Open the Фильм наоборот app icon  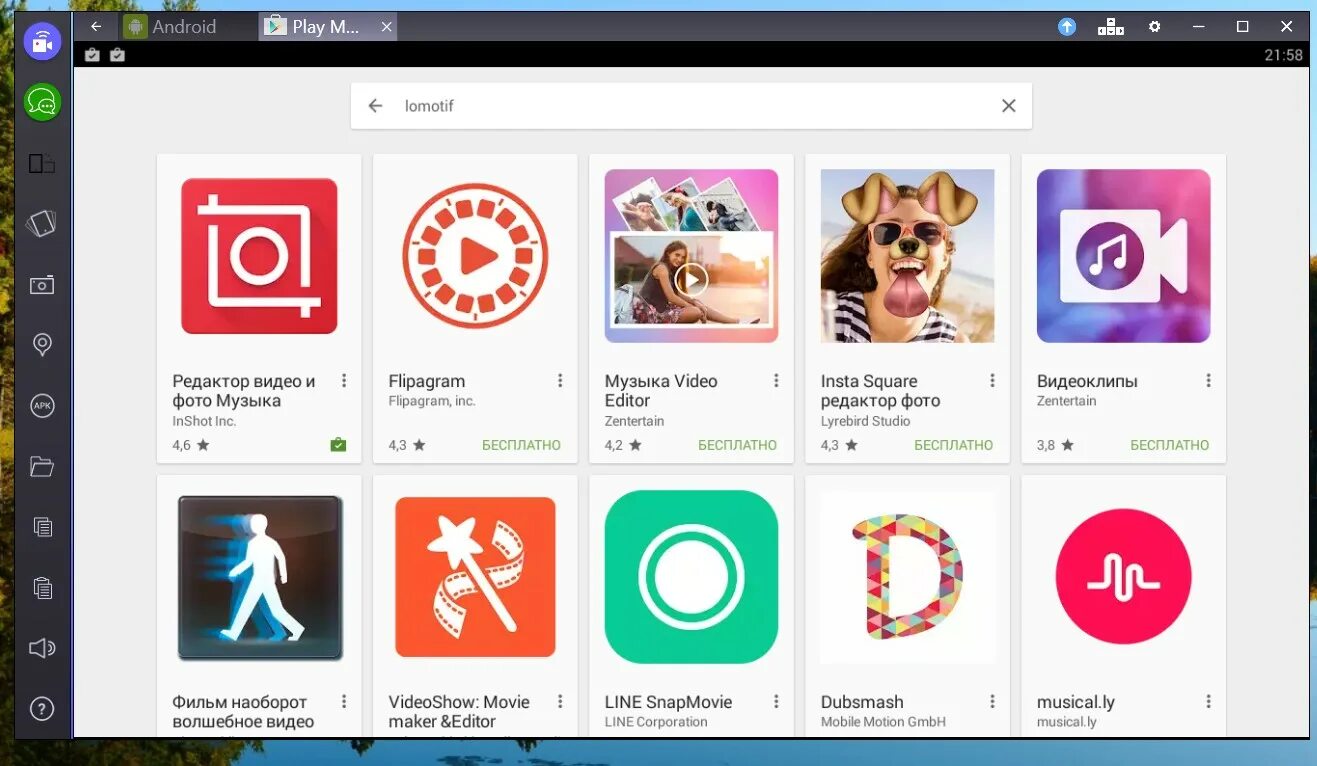pyautogui.click(x=260, y=578)
